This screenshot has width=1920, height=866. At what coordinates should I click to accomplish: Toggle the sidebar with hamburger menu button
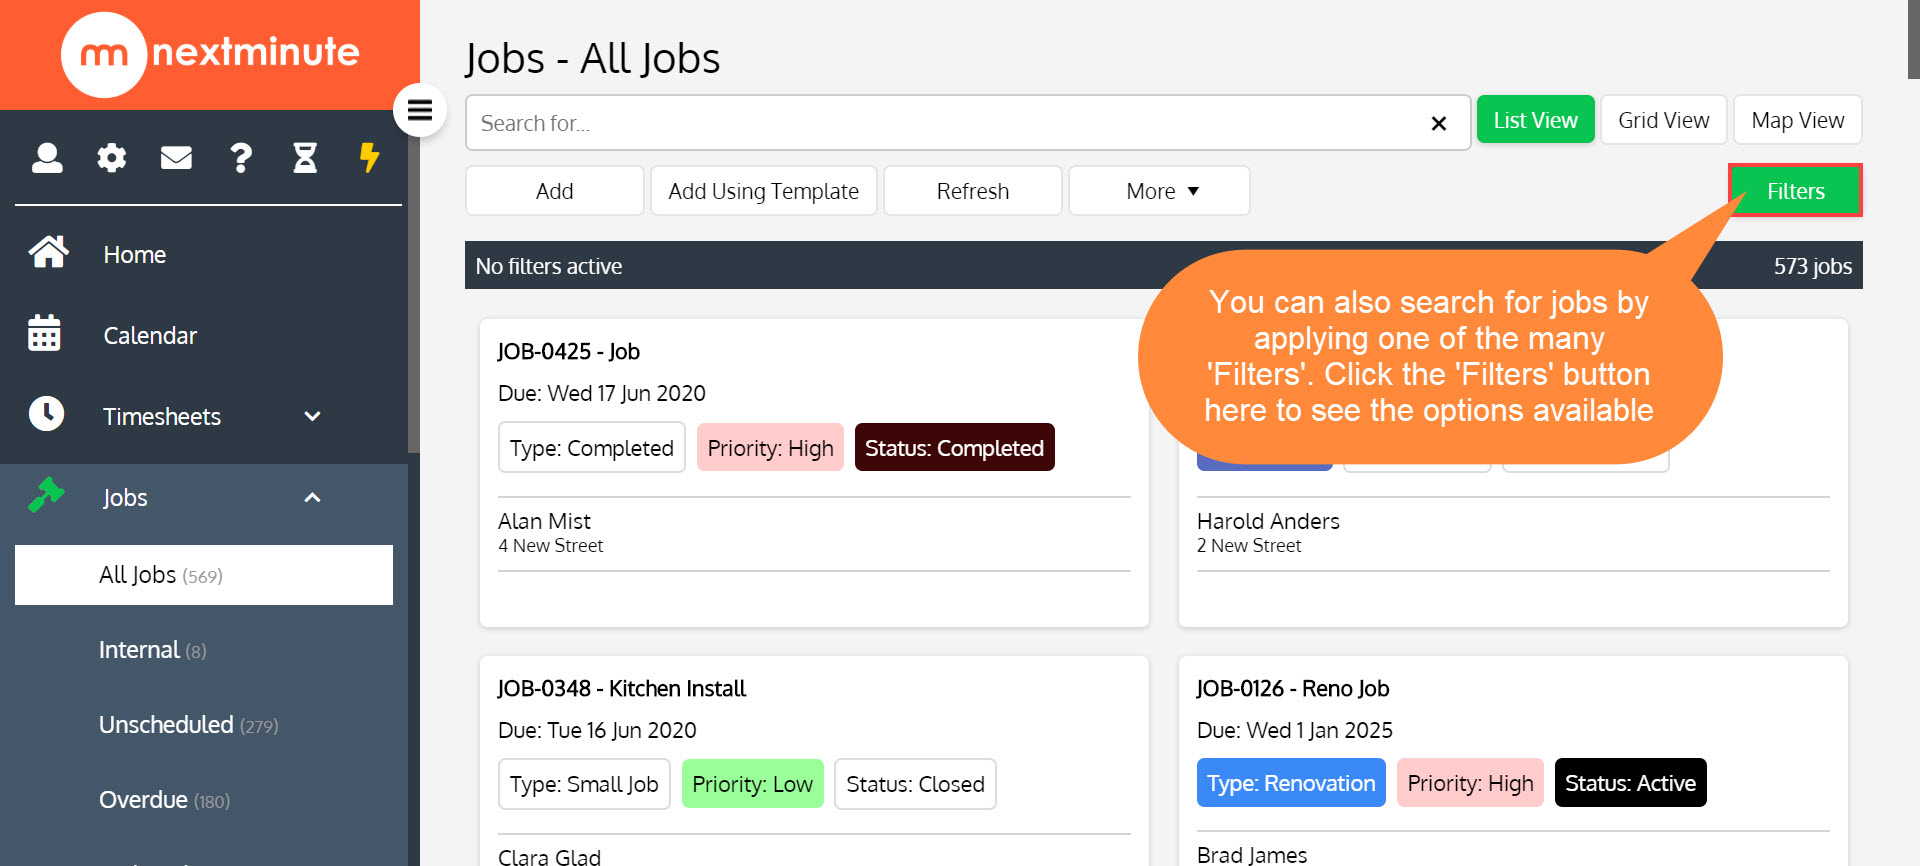click(420, 110)
